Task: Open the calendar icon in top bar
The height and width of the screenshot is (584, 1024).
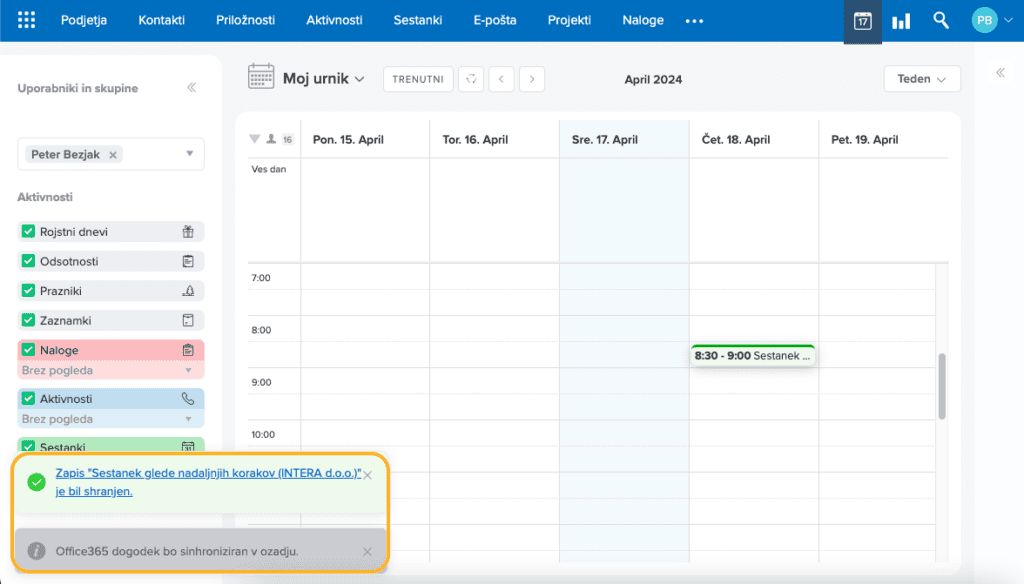Action: tap(862, 20)
